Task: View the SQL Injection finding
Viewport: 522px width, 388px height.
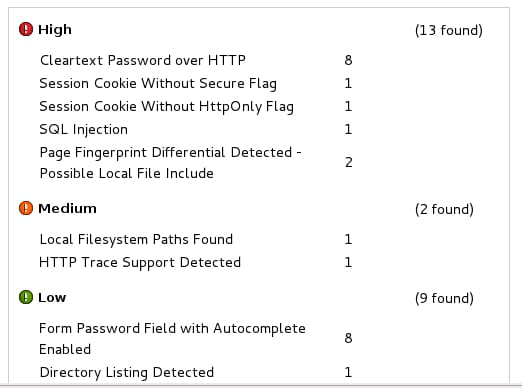Action: coord(84,129)
